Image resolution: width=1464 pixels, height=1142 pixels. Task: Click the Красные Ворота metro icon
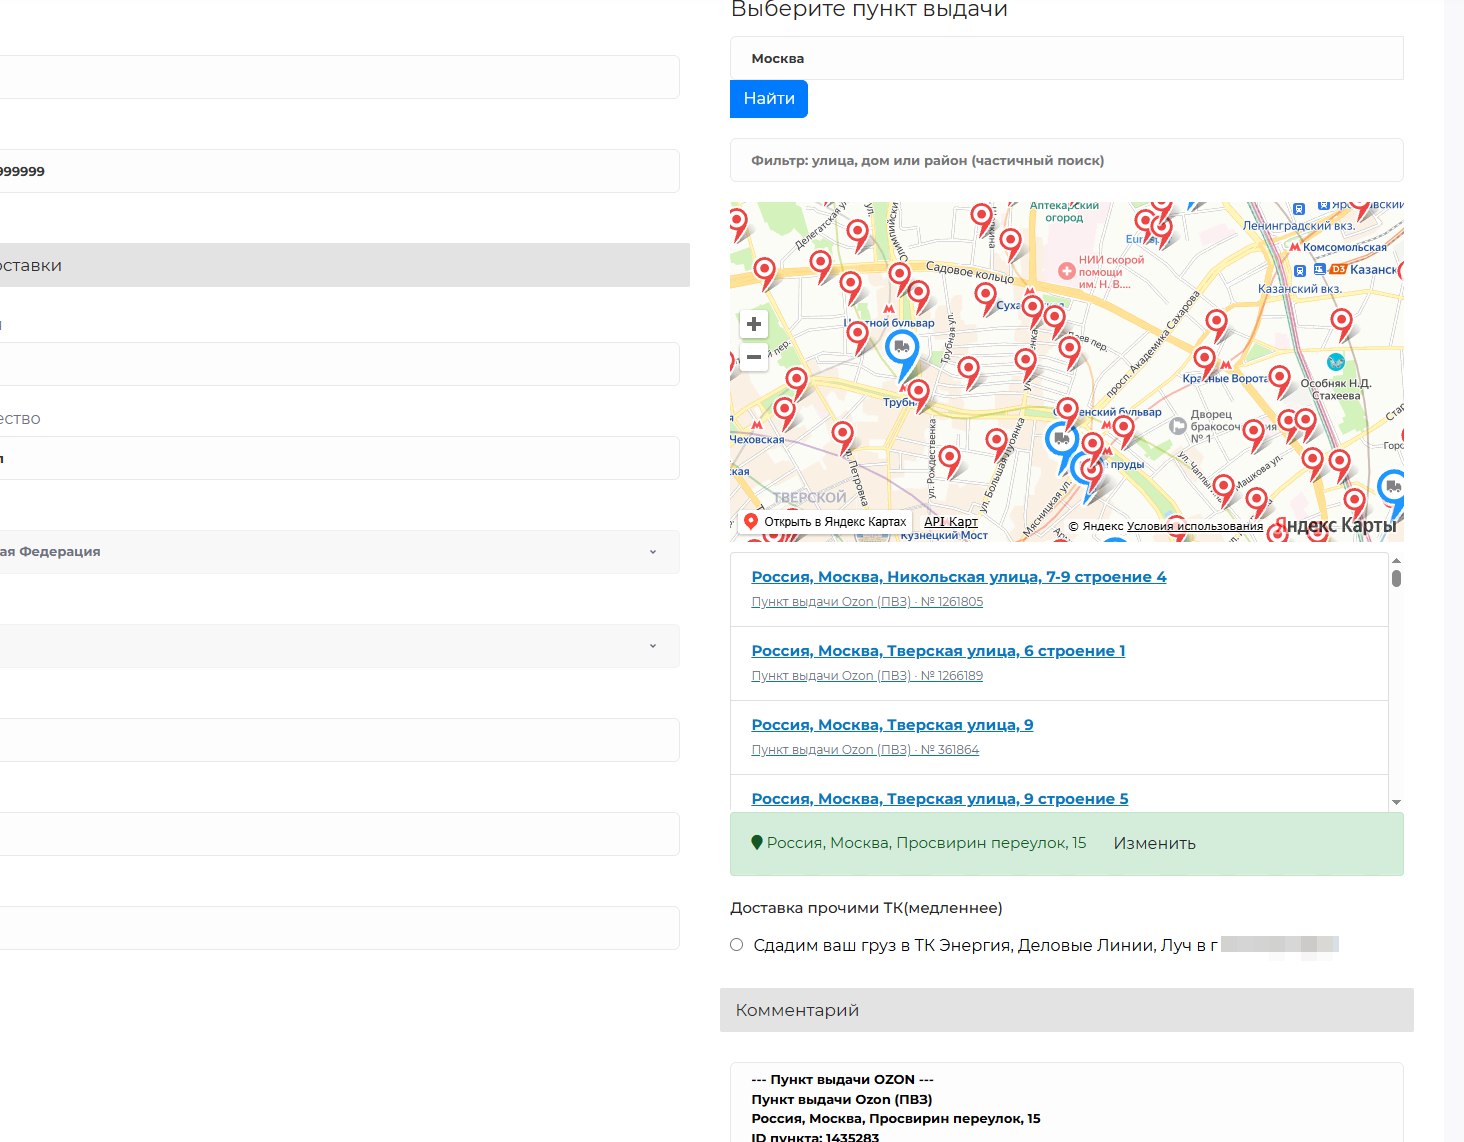tap(1226, 365)
